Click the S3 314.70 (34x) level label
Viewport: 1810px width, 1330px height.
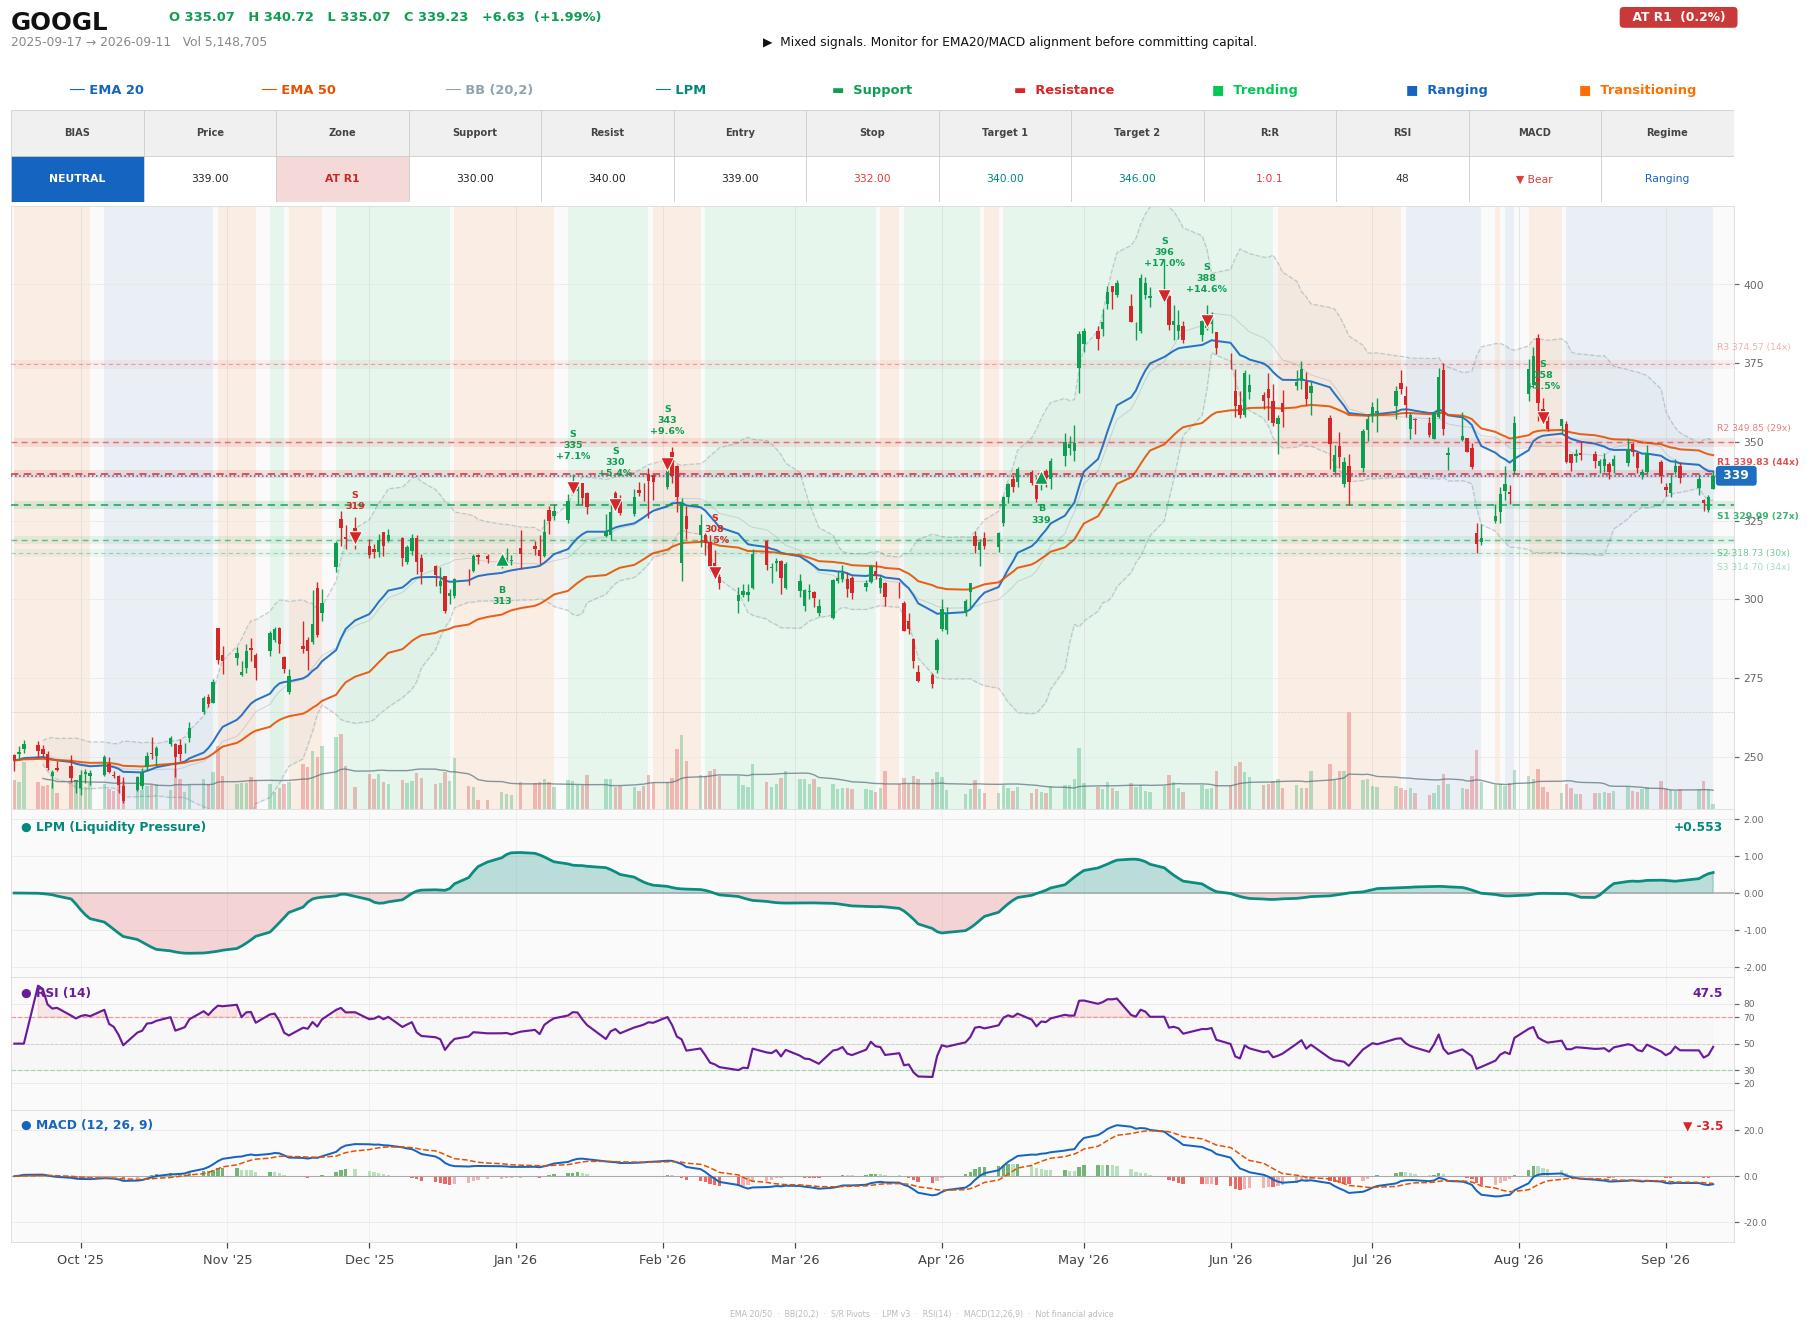[x=1753, y=567]
